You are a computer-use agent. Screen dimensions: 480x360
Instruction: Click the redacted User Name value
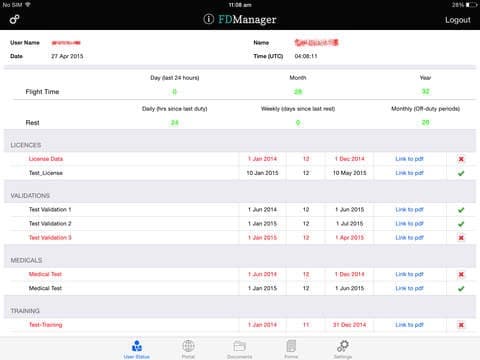pos(66,43)
